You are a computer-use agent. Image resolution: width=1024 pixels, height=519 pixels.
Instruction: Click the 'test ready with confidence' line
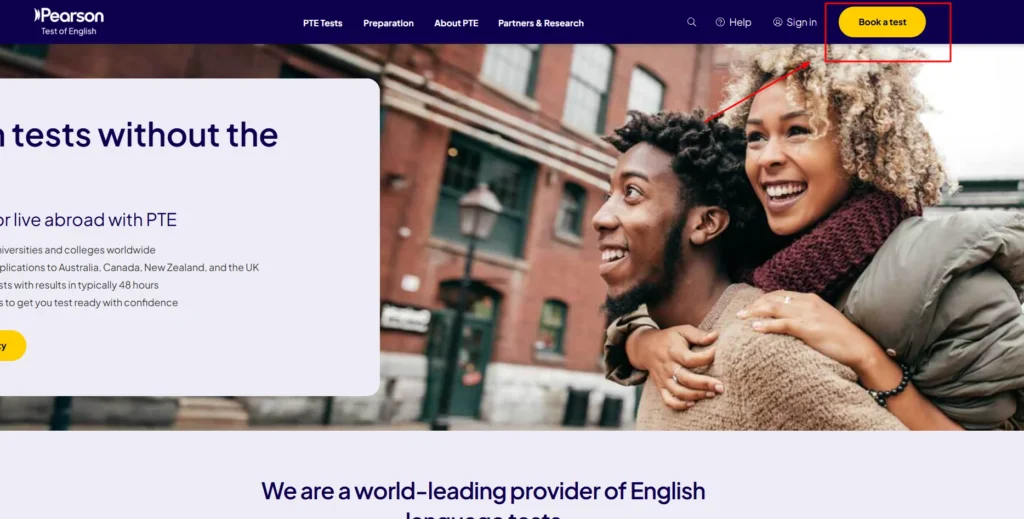click(x=89, y=303)
